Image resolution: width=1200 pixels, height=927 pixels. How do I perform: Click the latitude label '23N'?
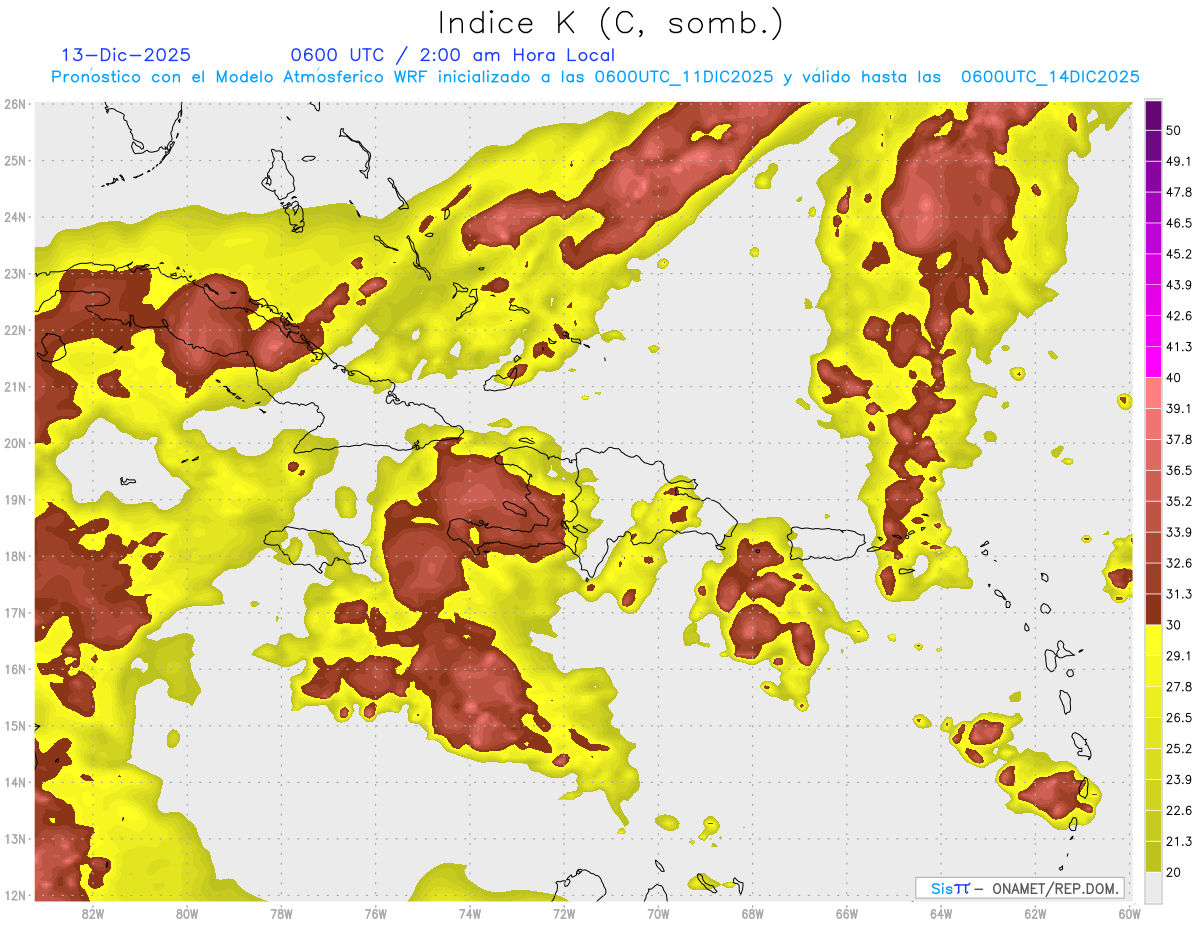tap(15, 274)
